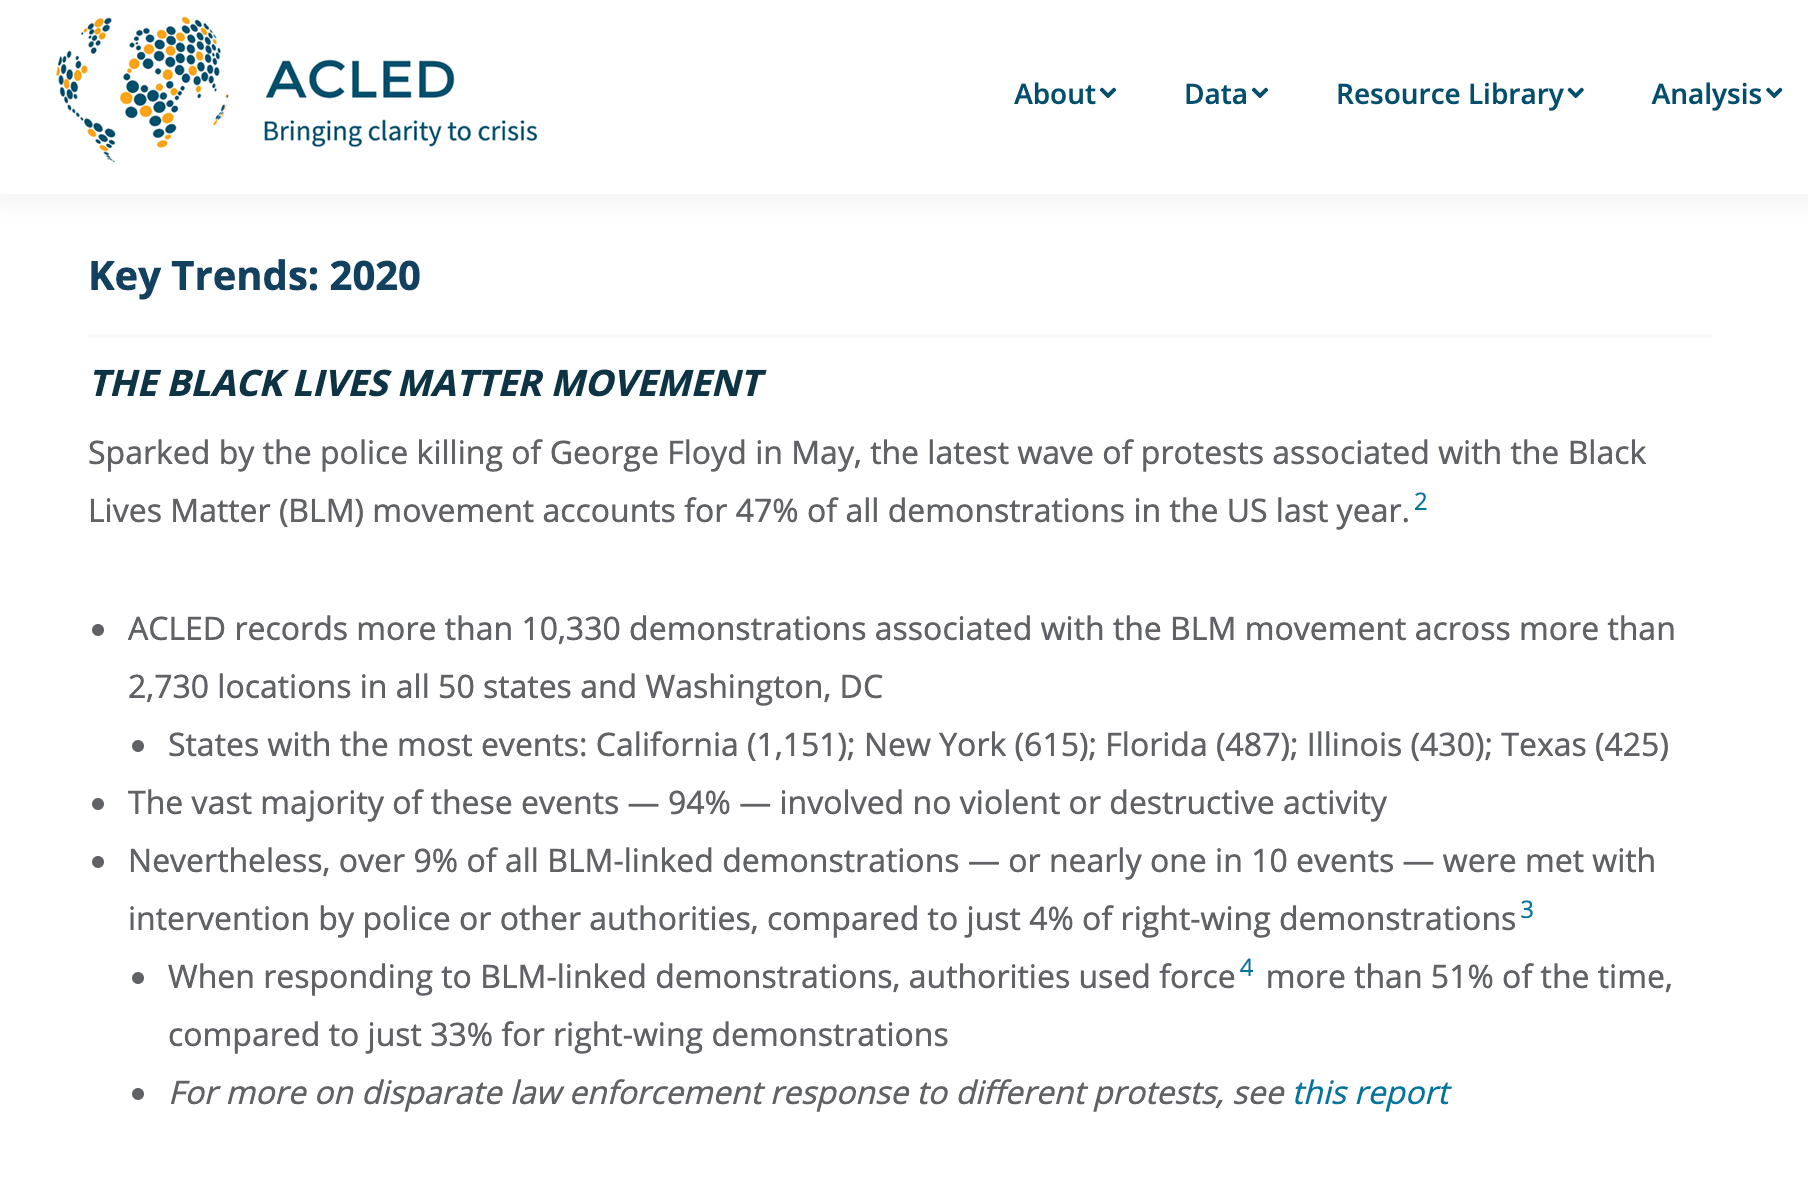This screenshot has height=1182, width=1808.
Task: Open the Resource Library menu
Action: point(1449,94)
